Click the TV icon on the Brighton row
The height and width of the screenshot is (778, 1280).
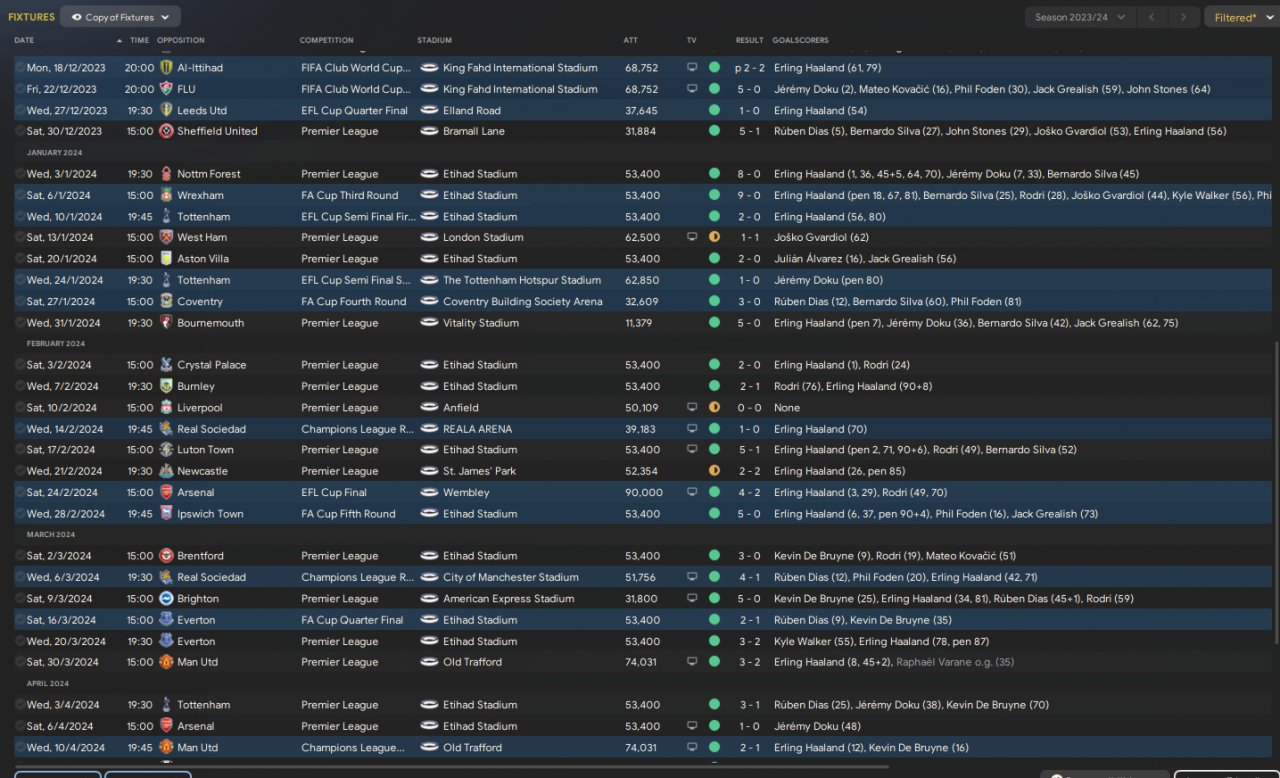tap(692, 599)
